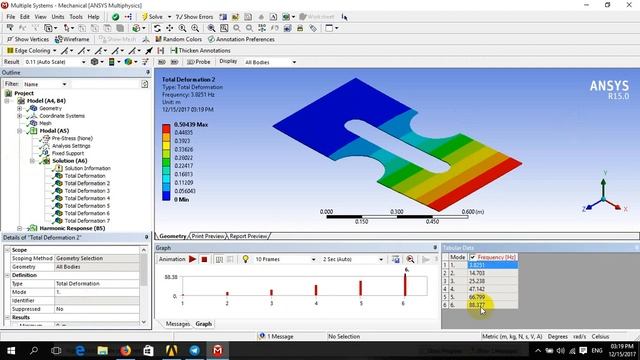Screen dimensions: 640x360
Task: Click the 1 Message status entry
Action: [x=276, y=336]
